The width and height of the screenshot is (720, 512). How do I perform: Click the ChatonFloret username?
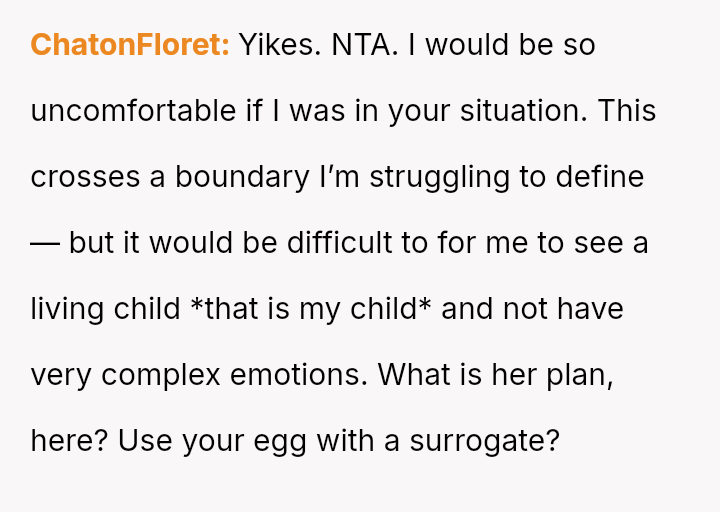point(130,45)
